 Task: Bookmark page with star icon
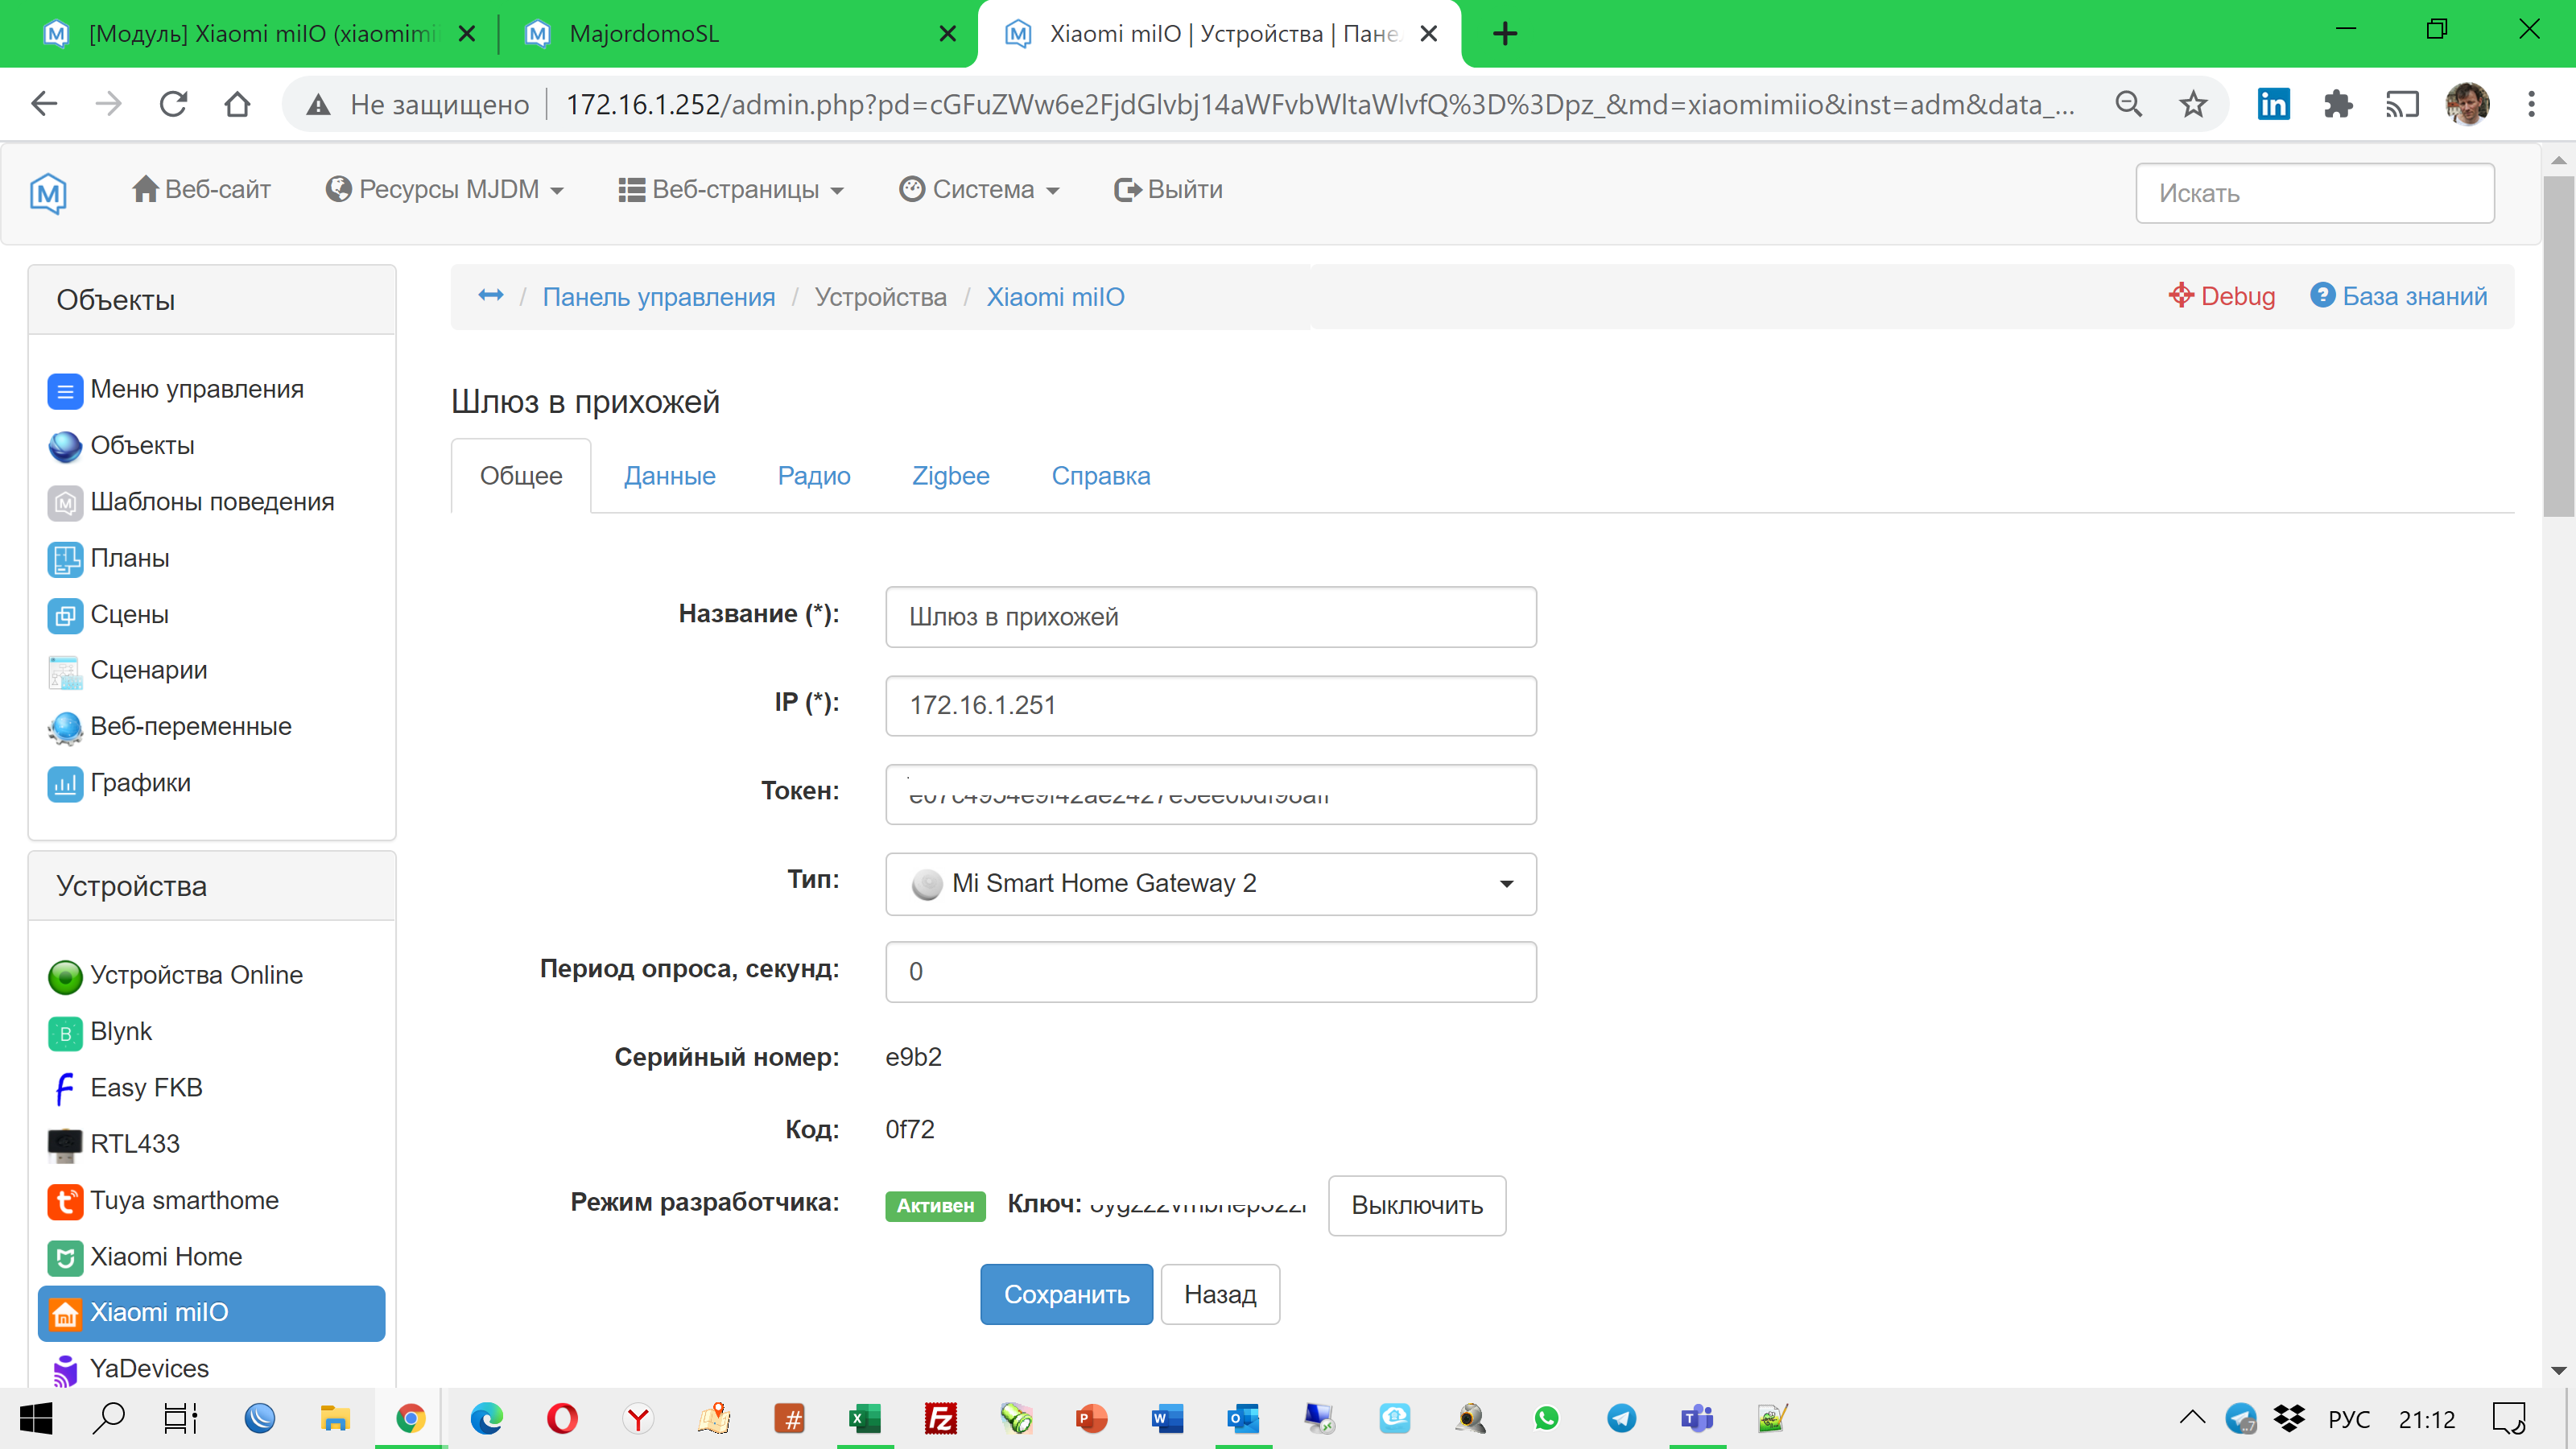[2193, 104]
